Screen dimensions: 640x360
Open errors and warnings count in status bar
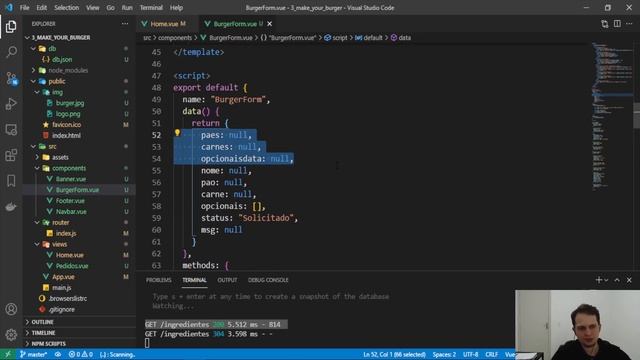(x=80, y=354)
